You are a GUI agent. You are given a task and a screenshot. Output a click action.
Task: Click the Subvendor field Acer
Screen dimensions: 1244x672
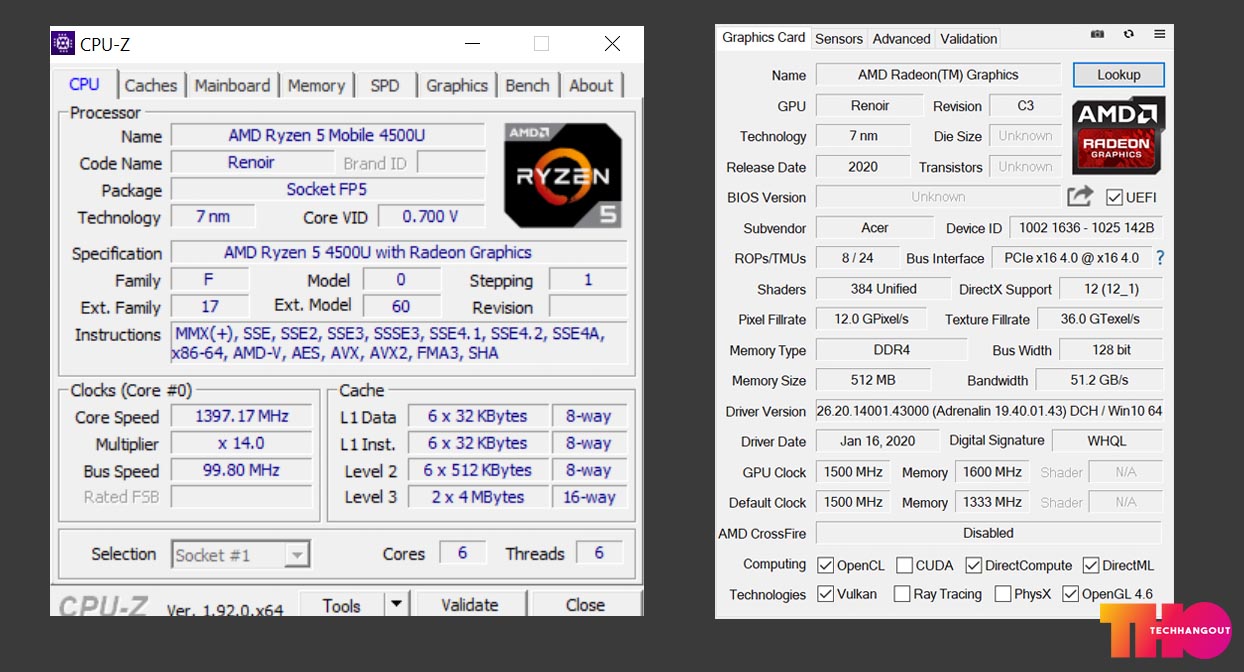click(874, 228)
